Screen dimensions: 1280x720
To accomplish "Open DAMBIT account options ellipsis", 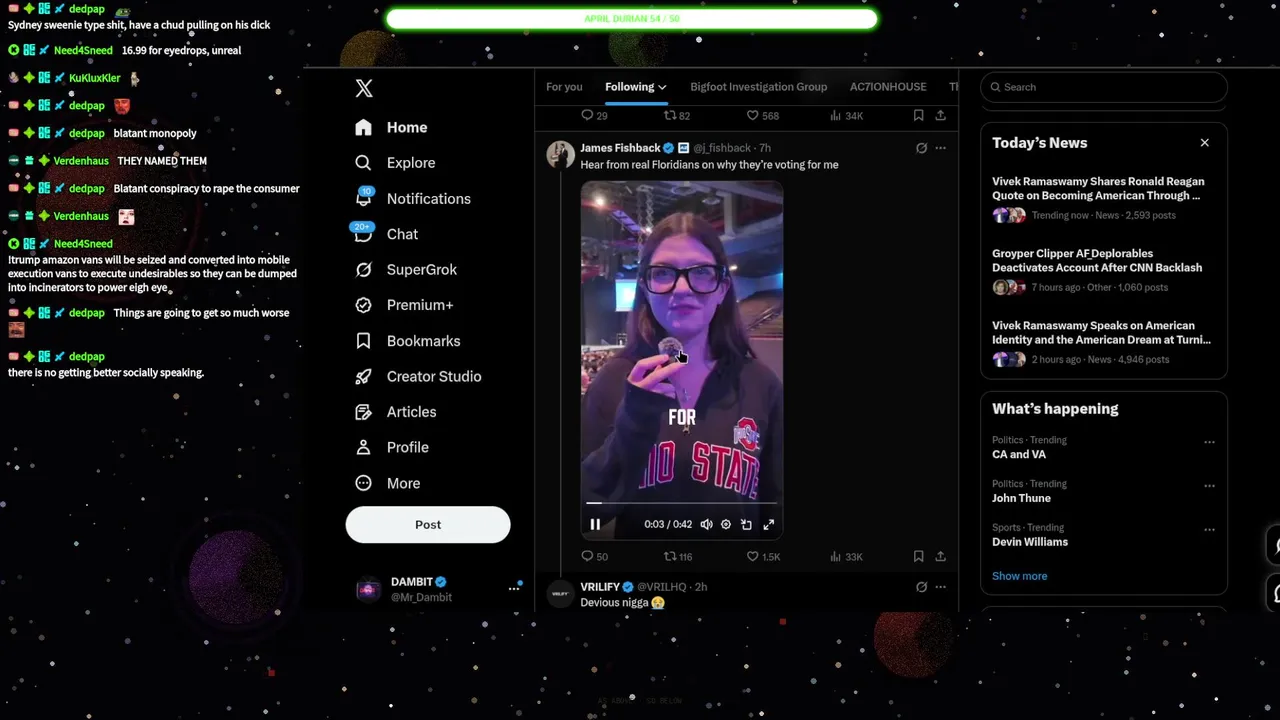I will tap(514, 588).
